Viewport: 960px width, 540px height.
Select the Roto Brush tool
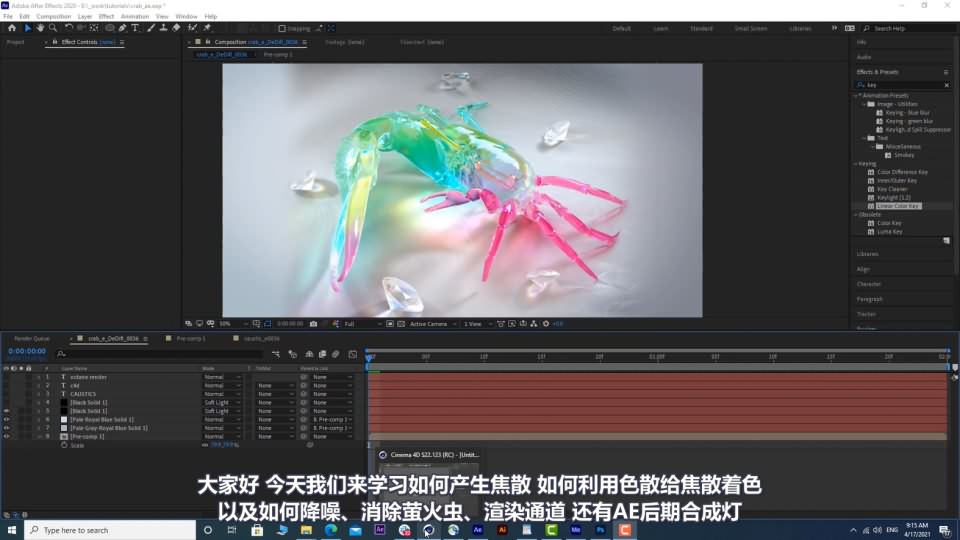click(x=192, y=28)
